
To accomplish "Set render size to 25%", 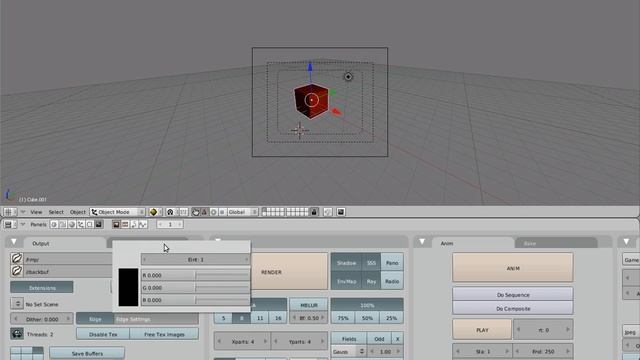I will 391,318.
